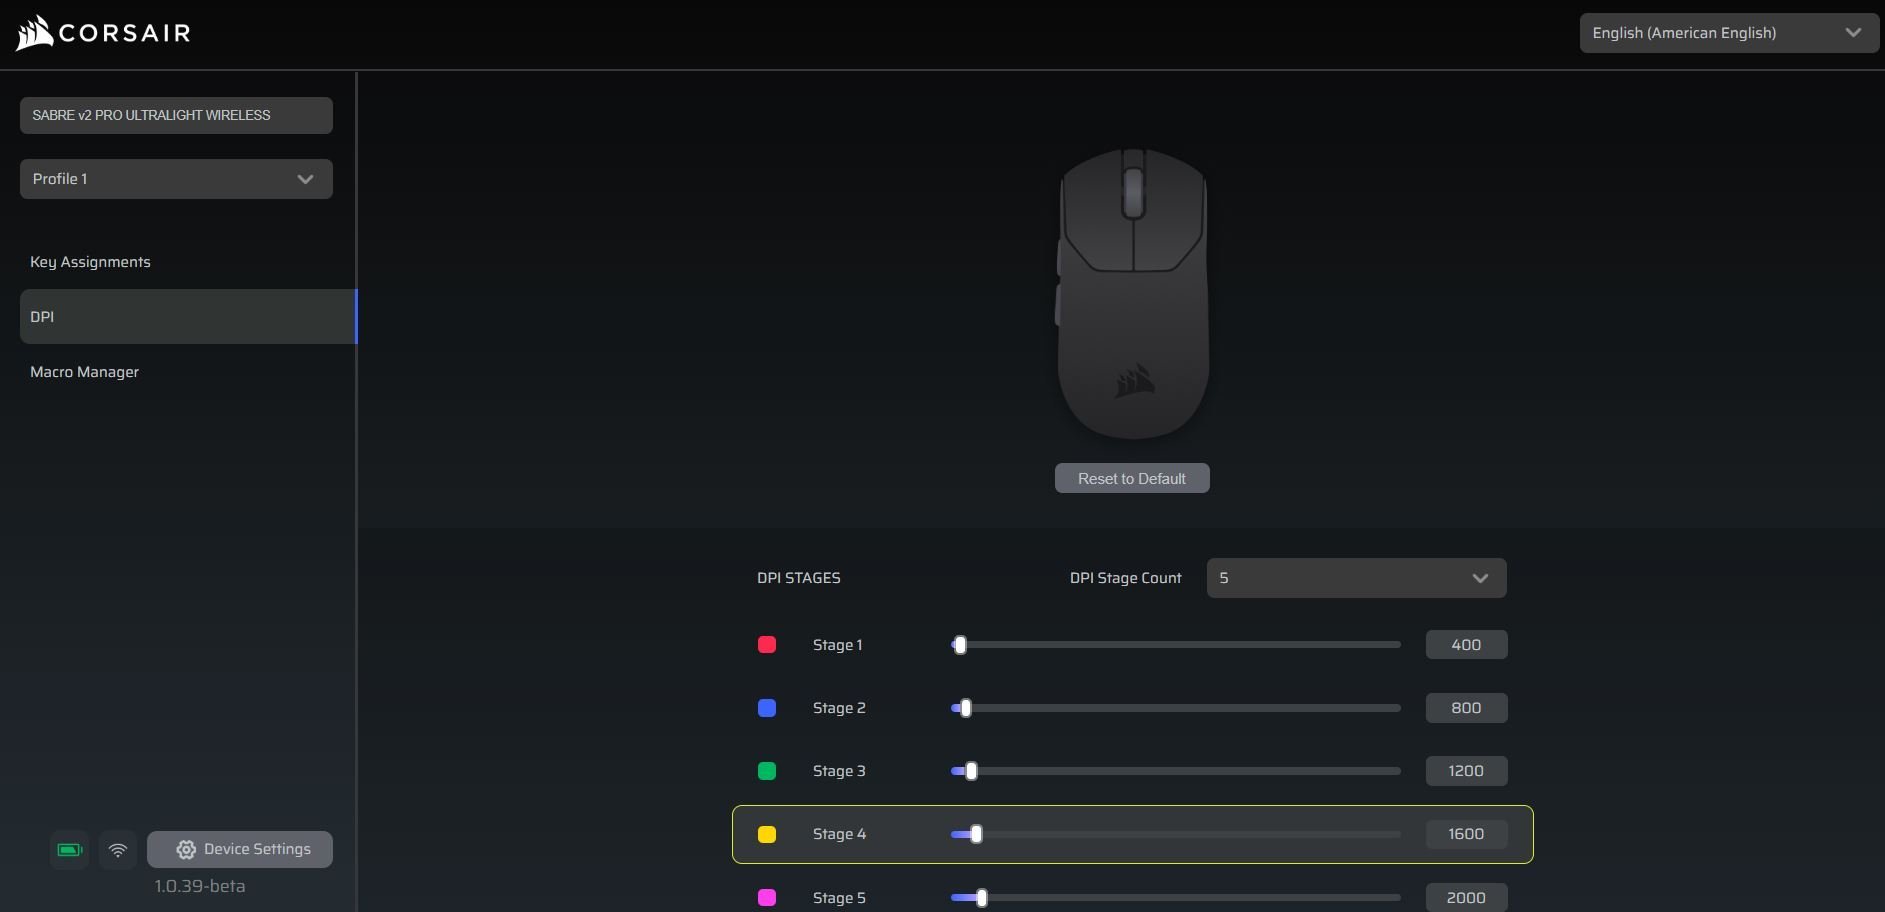The height and width of the screenshot is (912, 1885).
Task: Expand the Profile 1 dropdown
Action: point(176,179)
